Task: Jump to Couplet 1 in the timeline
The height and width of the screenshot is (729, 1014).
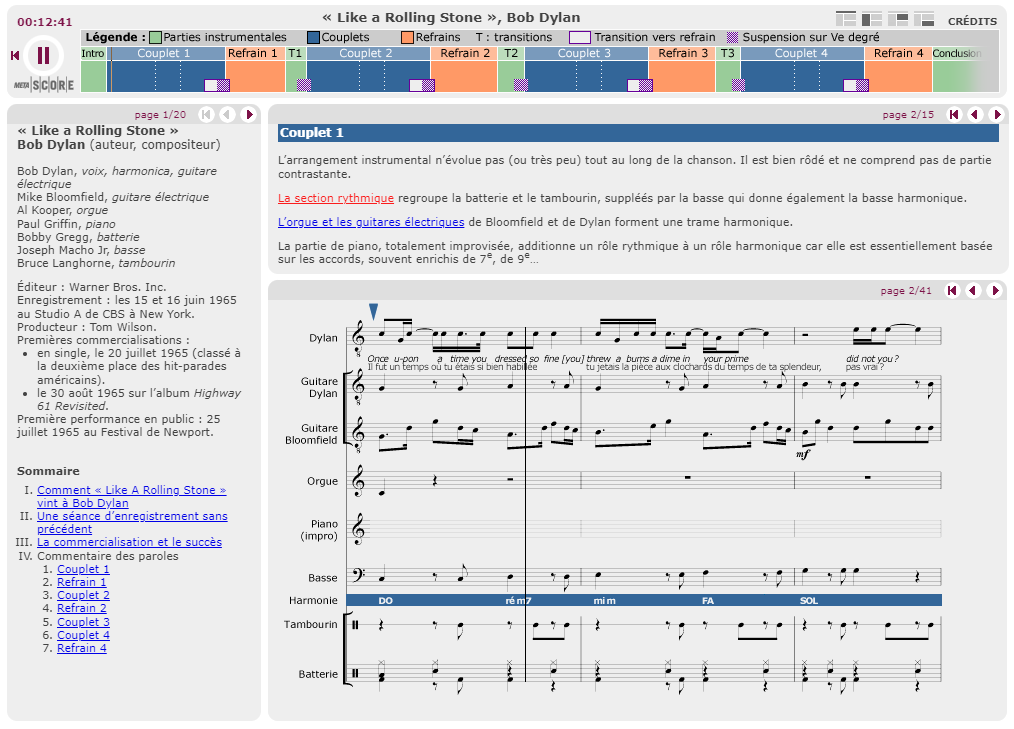Action: (x=166, y=54)
